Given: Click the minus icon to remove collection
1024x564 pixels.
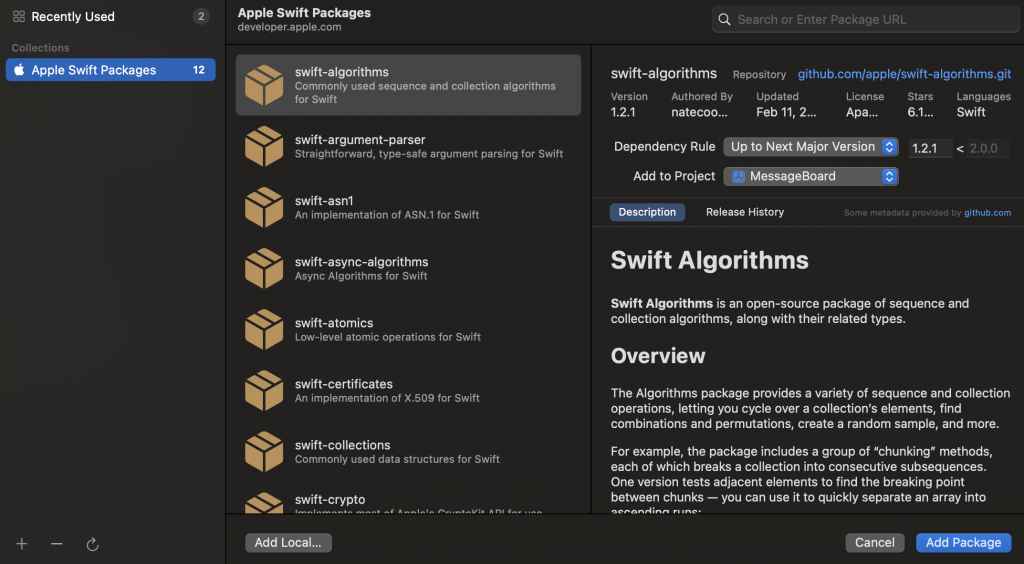Looking at the screenshot, I should point(57,544).
